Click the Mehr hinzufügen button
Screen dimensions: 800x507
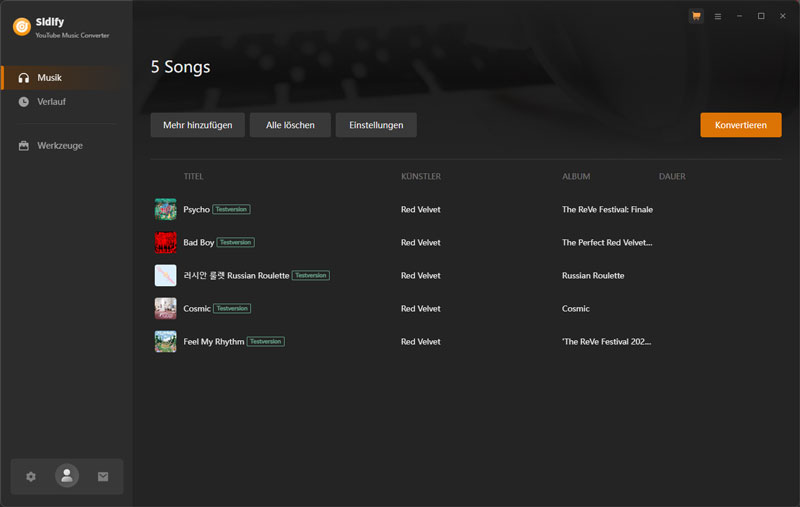[x=197, y=125]
